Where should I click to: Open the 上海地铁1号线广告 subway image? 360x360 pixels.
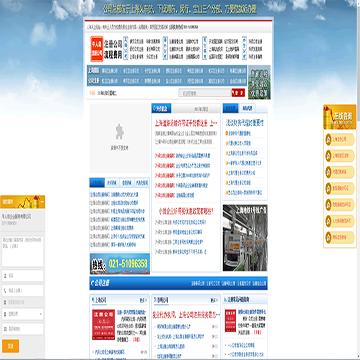pos(245,238)
